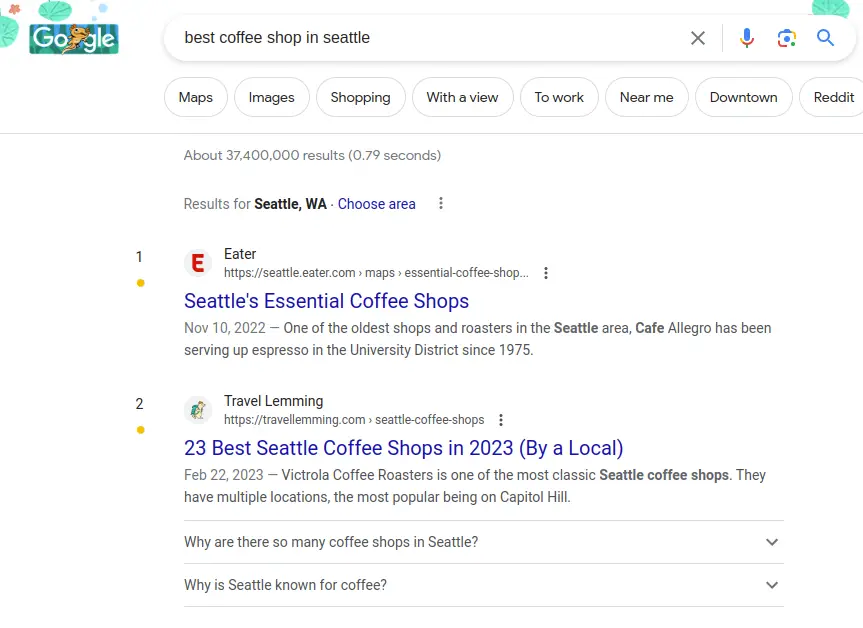Image resolution: width=863 pixels, height=628 pixels.
Task: Select the Shopping filter chip
Action: [x=361, y=97]
